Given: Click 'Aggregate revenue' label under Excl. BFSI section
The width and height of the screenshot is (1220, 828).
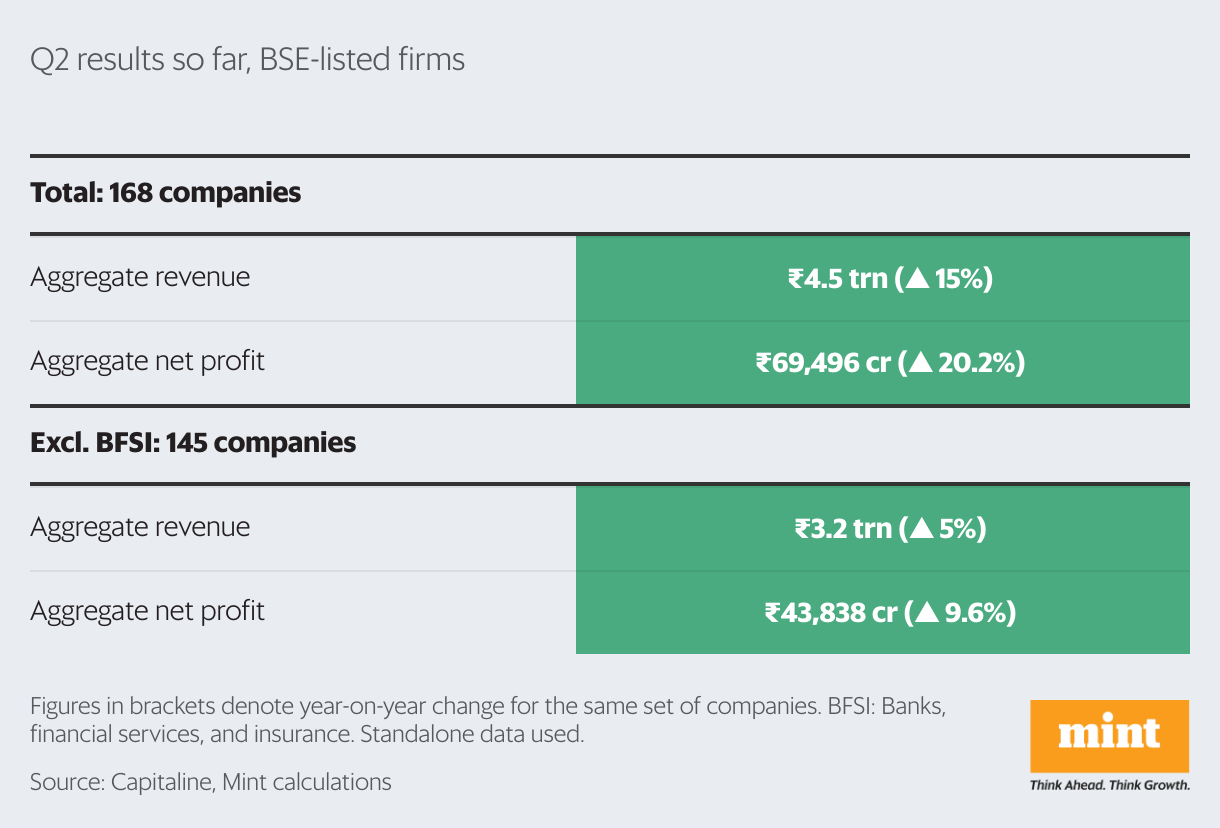Looking at the screenshot, I should tap(140, 527).
